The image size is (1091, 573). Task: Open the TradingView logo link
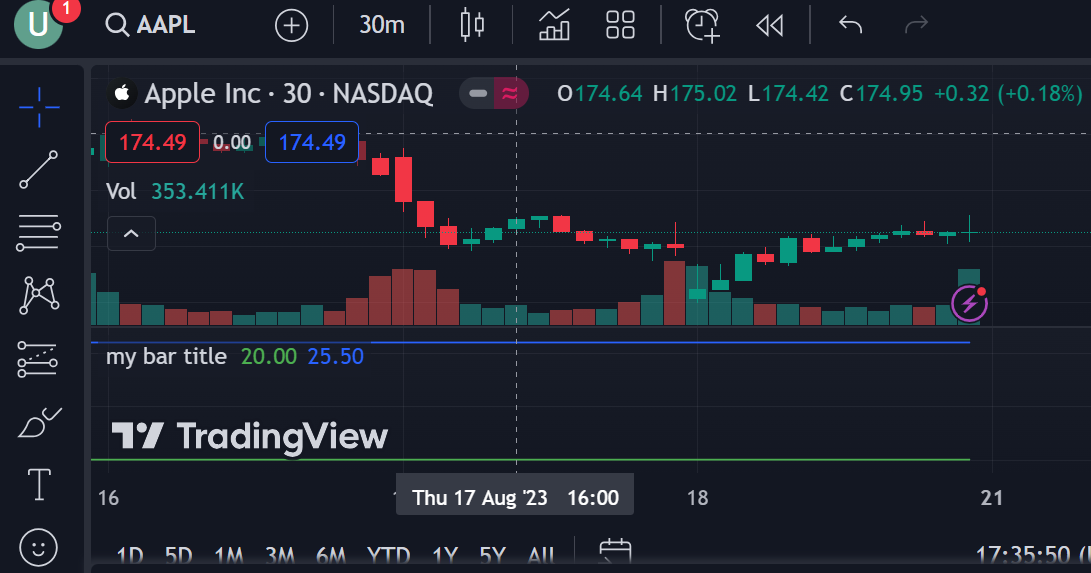(249, 437)
